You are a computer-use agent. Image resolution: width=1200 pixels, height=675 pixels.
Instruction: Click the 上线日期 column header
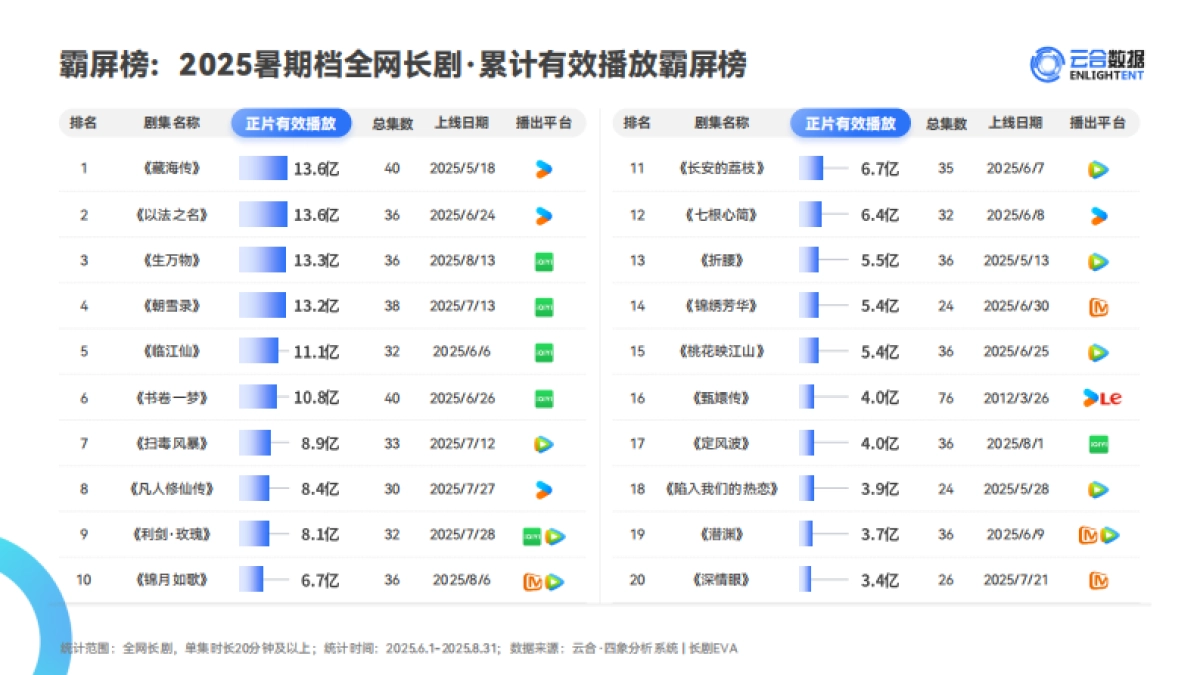459,123
